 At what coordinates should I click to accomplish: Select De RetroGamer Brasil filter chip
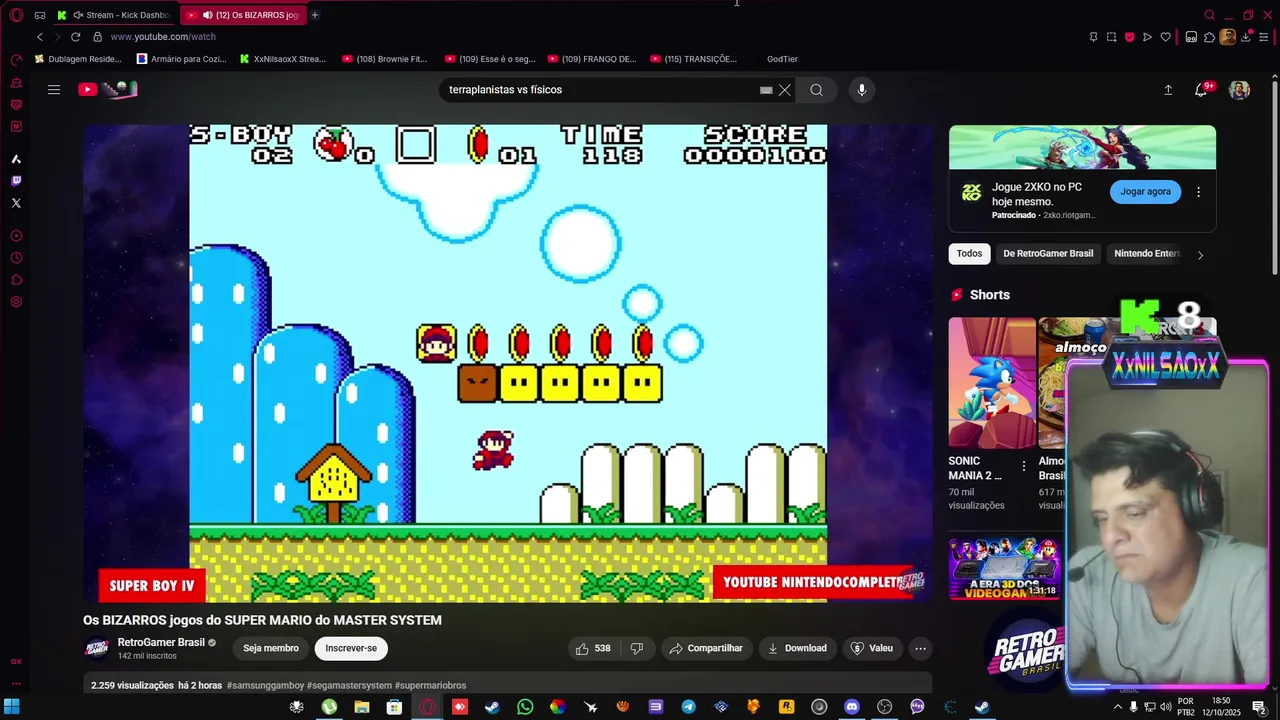tap(1048, 253)
